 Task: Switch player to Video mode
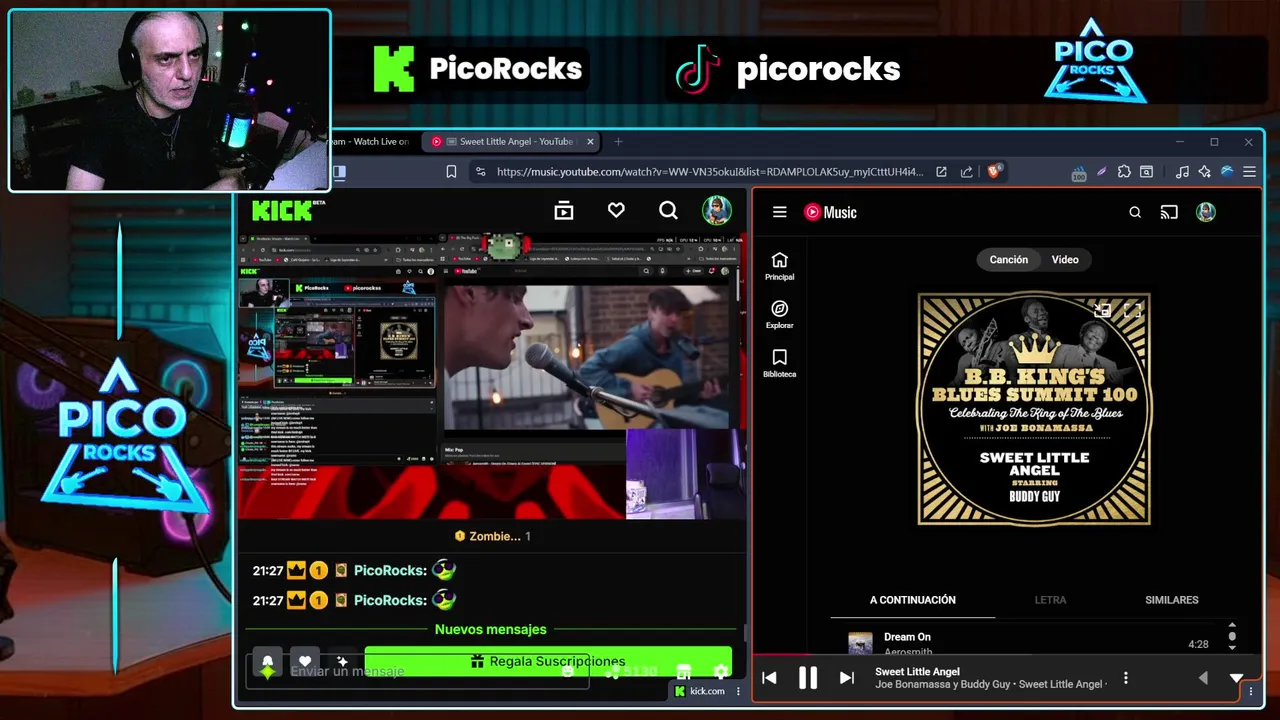point(1065,259)
